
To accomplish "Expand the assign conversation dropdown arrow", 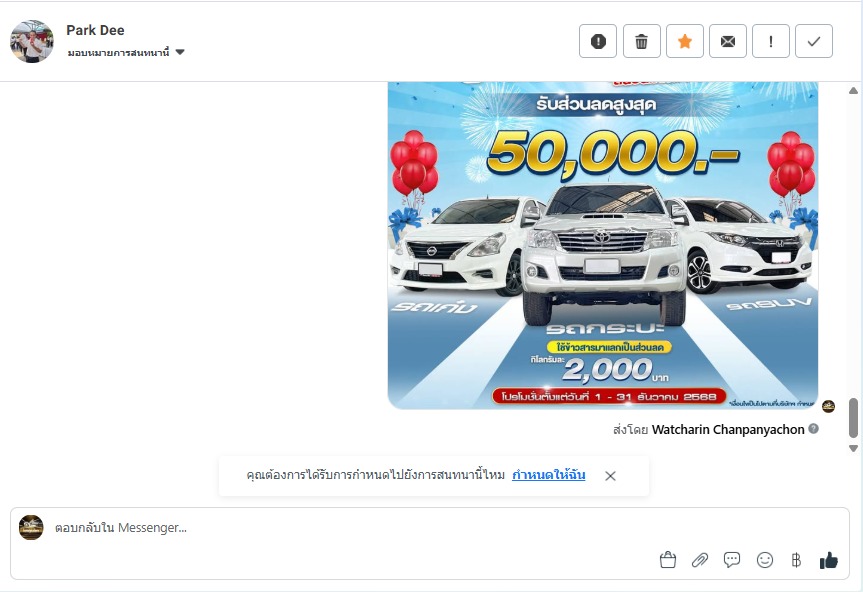I will coord(180,52).
